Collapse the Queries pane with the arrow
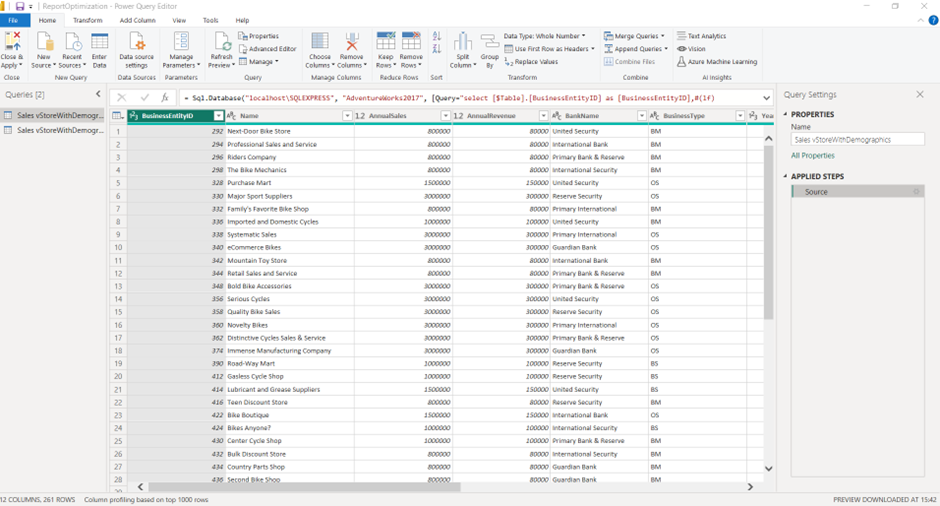The height and width of the screenshot is (506, 940). coord(98,95)
